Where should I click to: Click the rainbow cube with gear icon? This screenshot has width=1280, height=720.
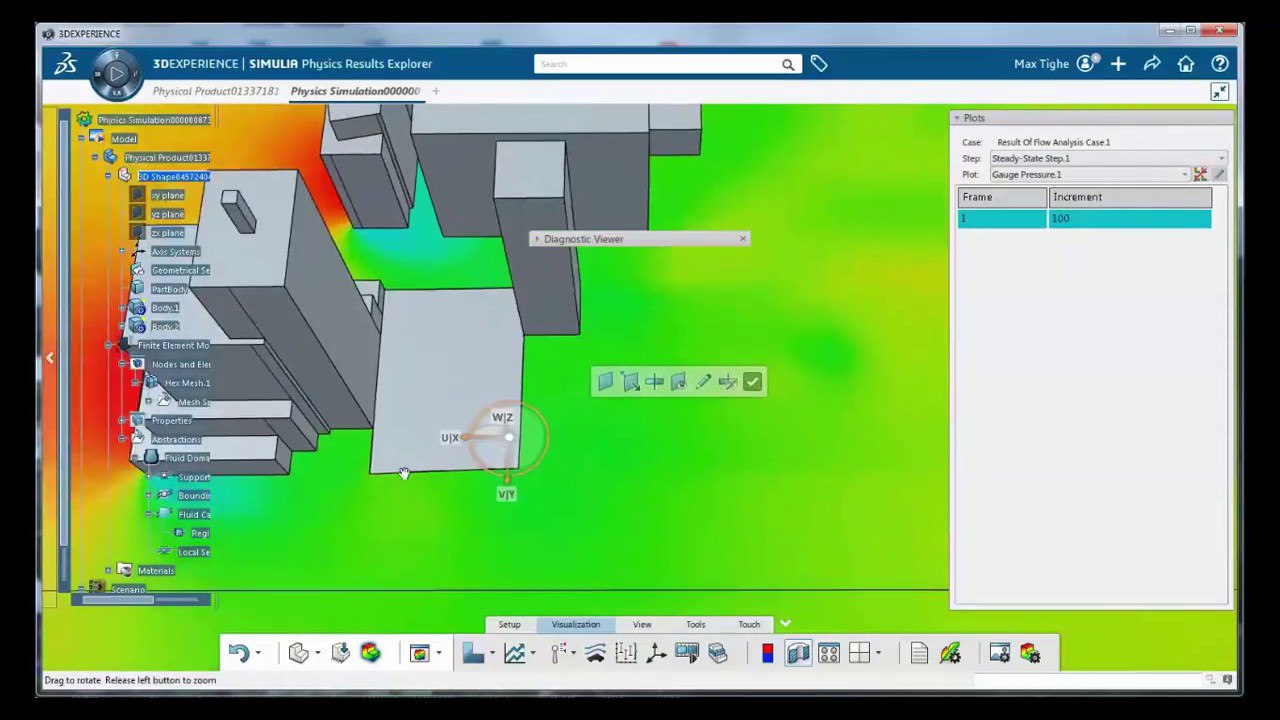1030,653
